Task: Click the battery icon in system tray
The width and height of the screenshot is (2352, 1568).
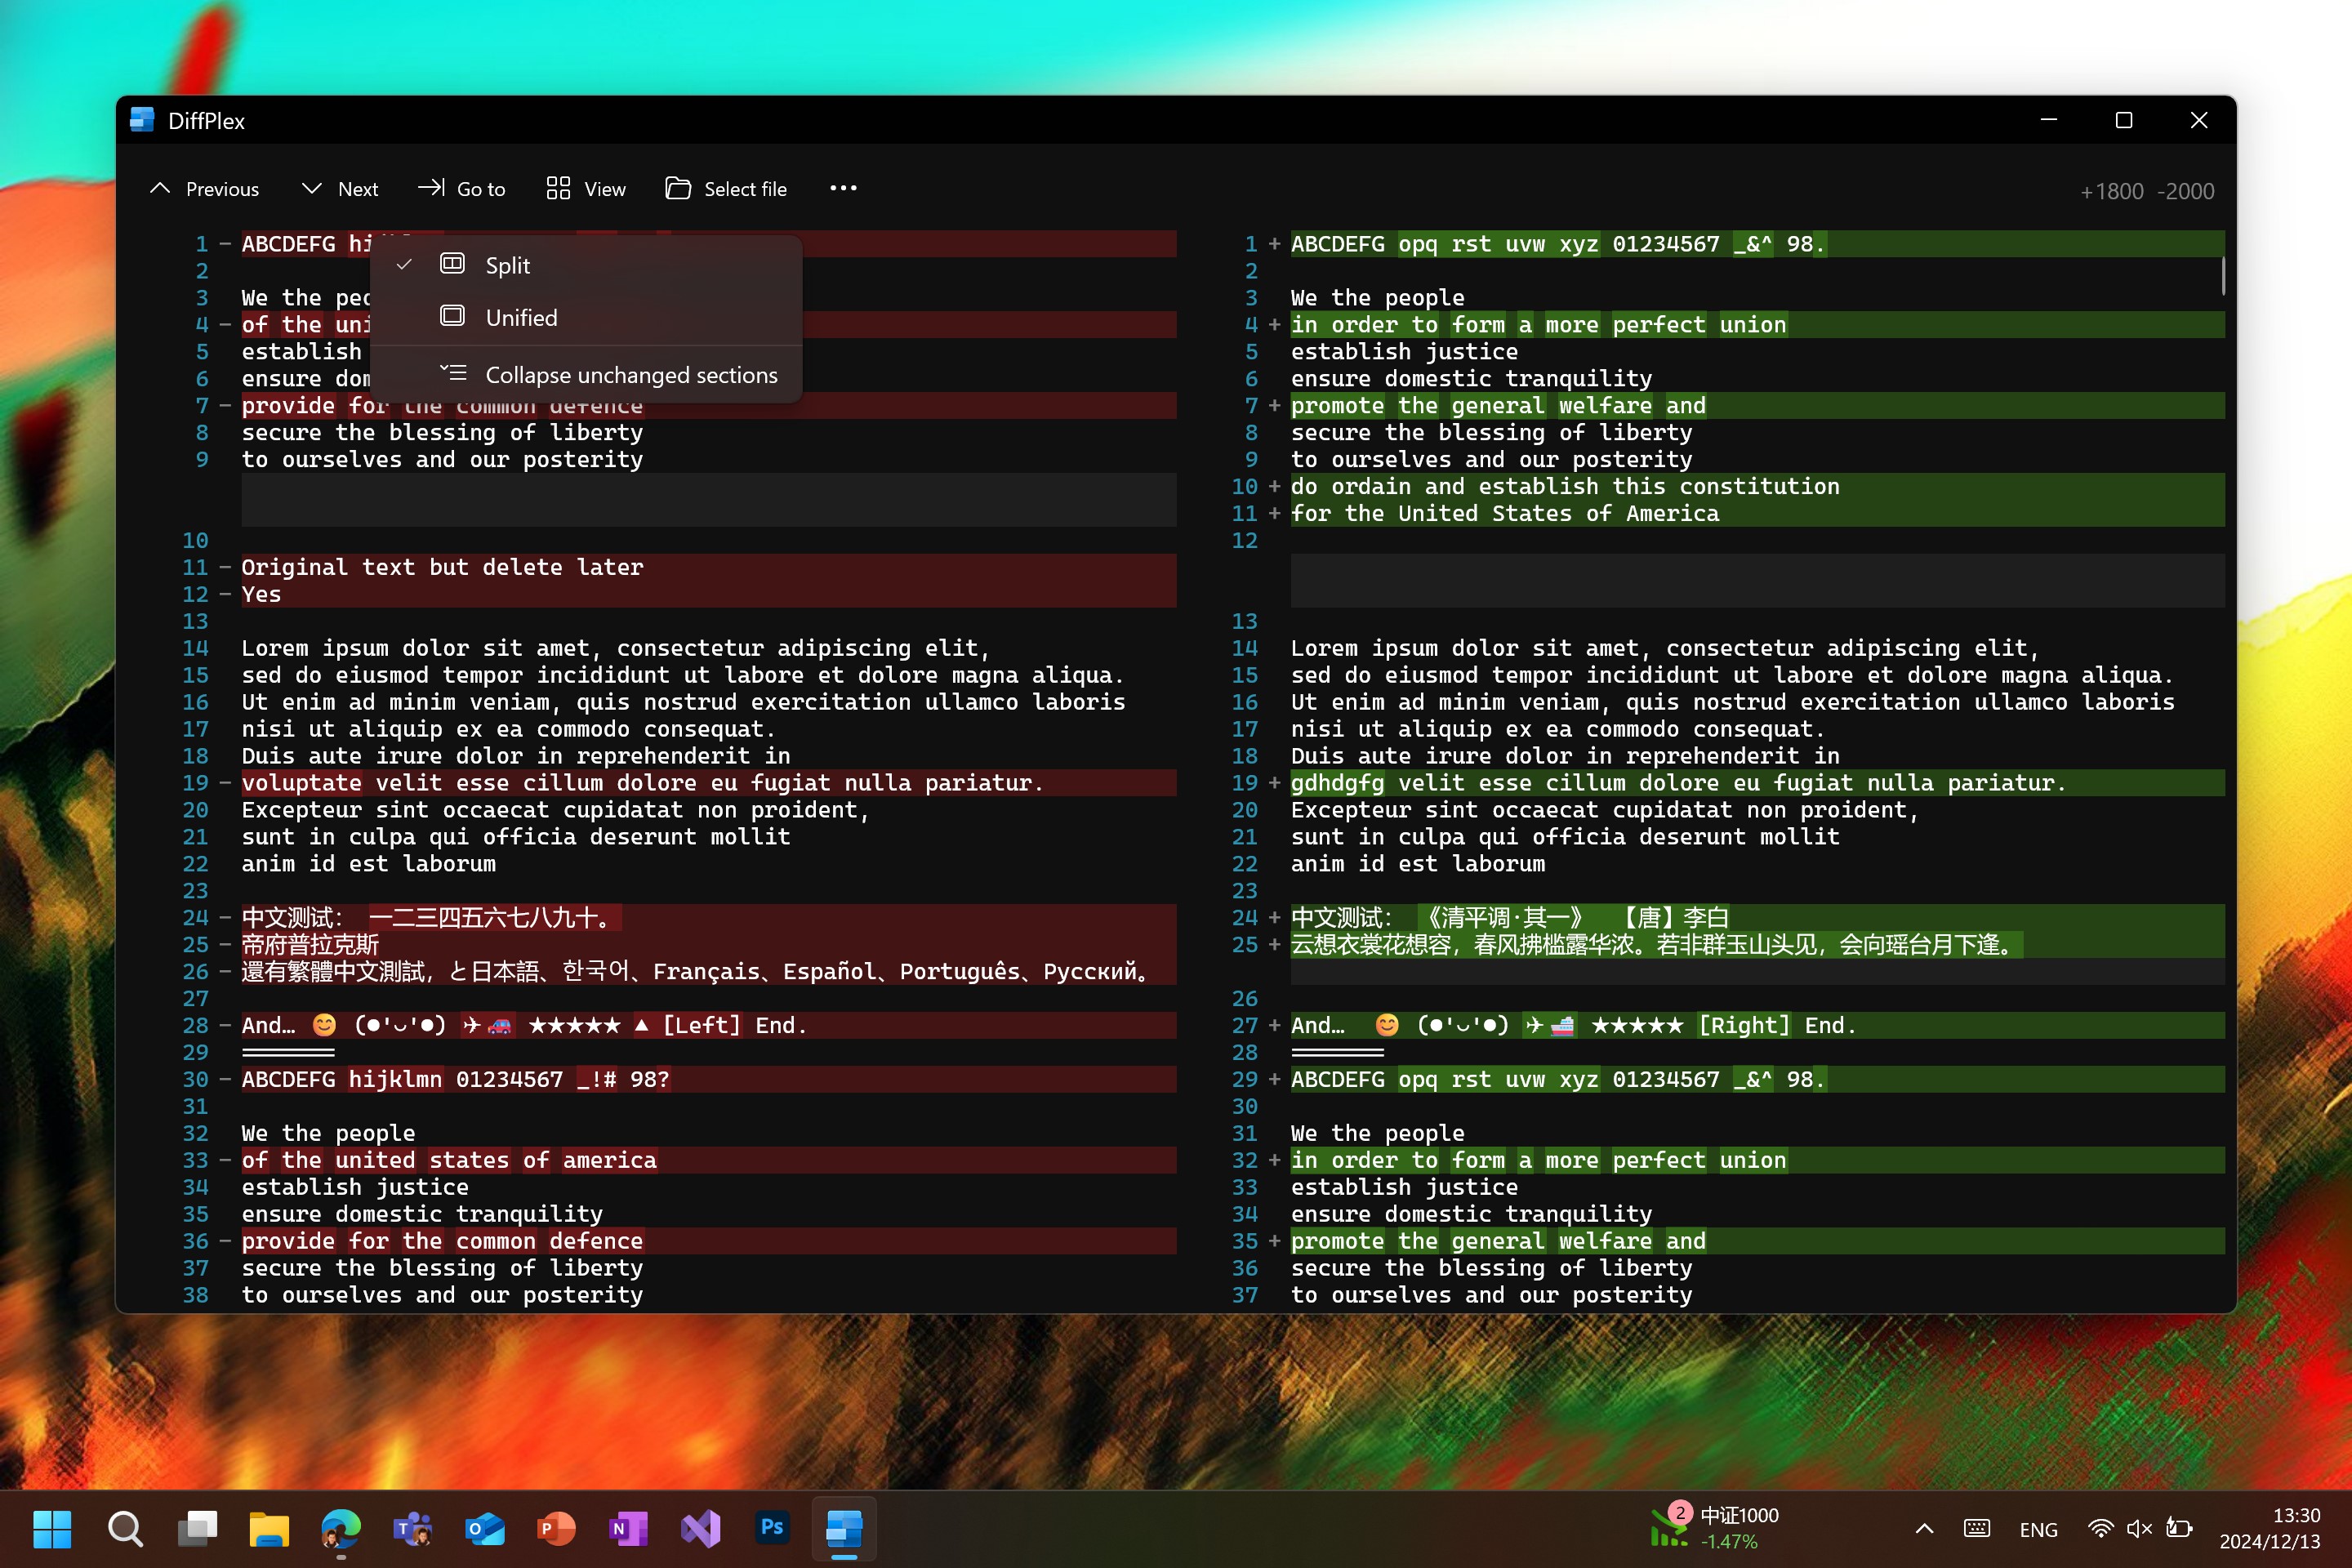Action: point(2179,1529)
